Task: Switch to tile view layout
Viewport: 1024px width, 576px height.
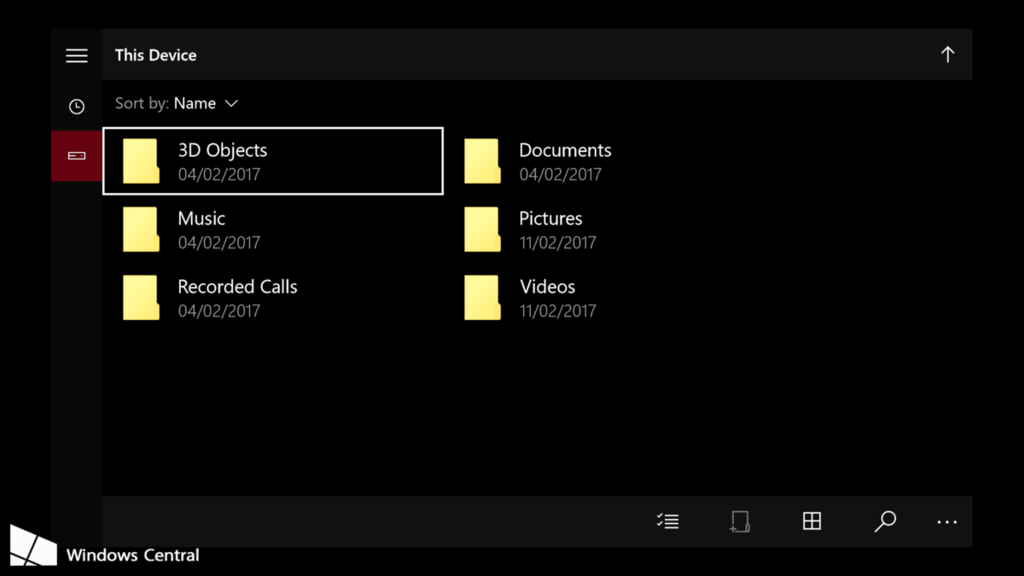Action: (811, 521)
